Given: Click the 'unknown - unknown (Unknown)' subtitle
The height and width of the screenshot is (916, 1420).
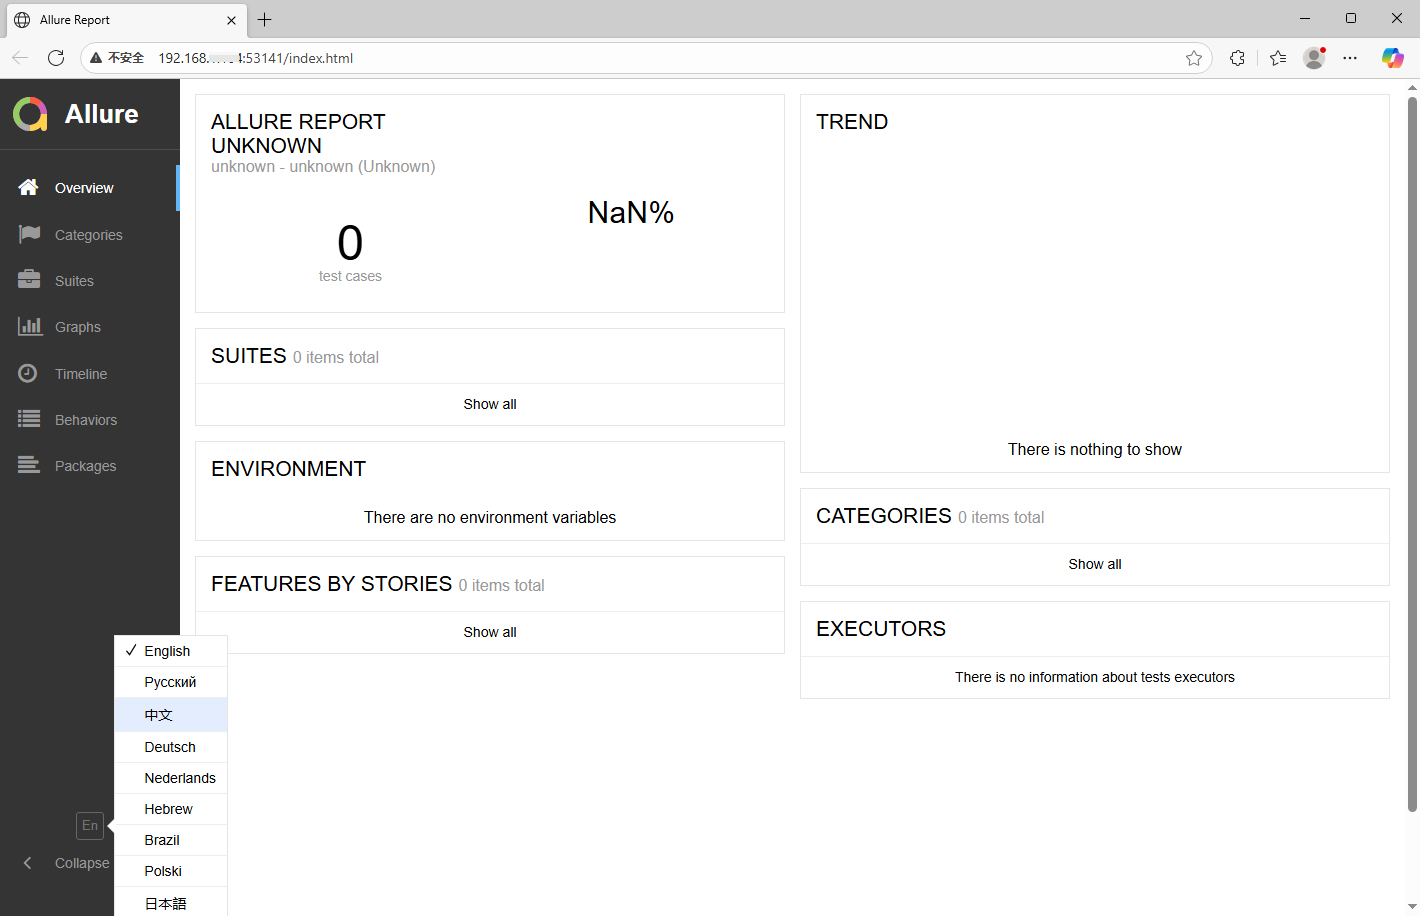Looking at the screenshot, I should 323,166.
